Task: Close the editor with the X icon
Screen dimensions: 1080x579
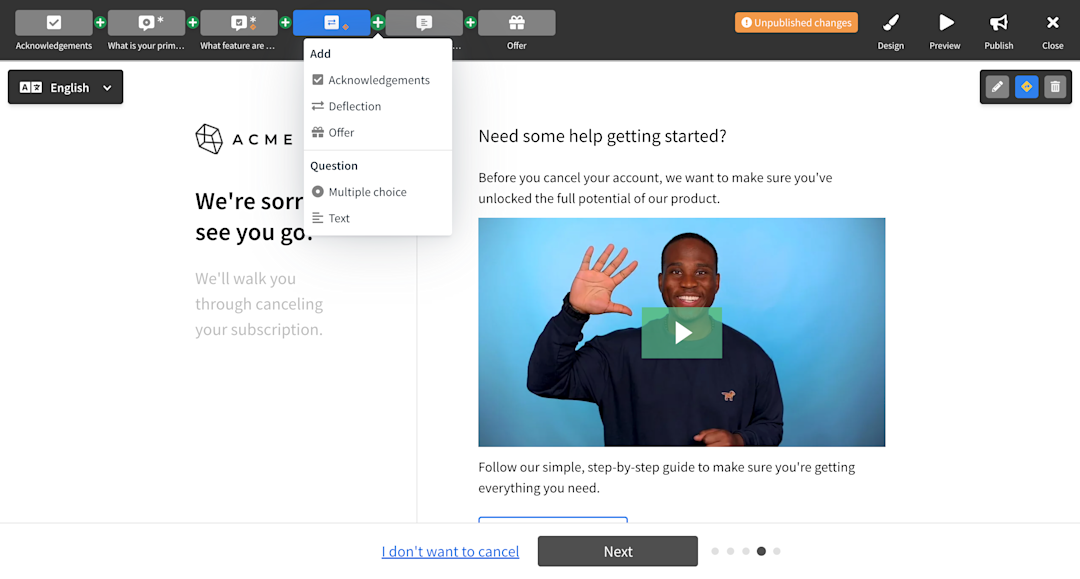Action: coord(1052,31)
